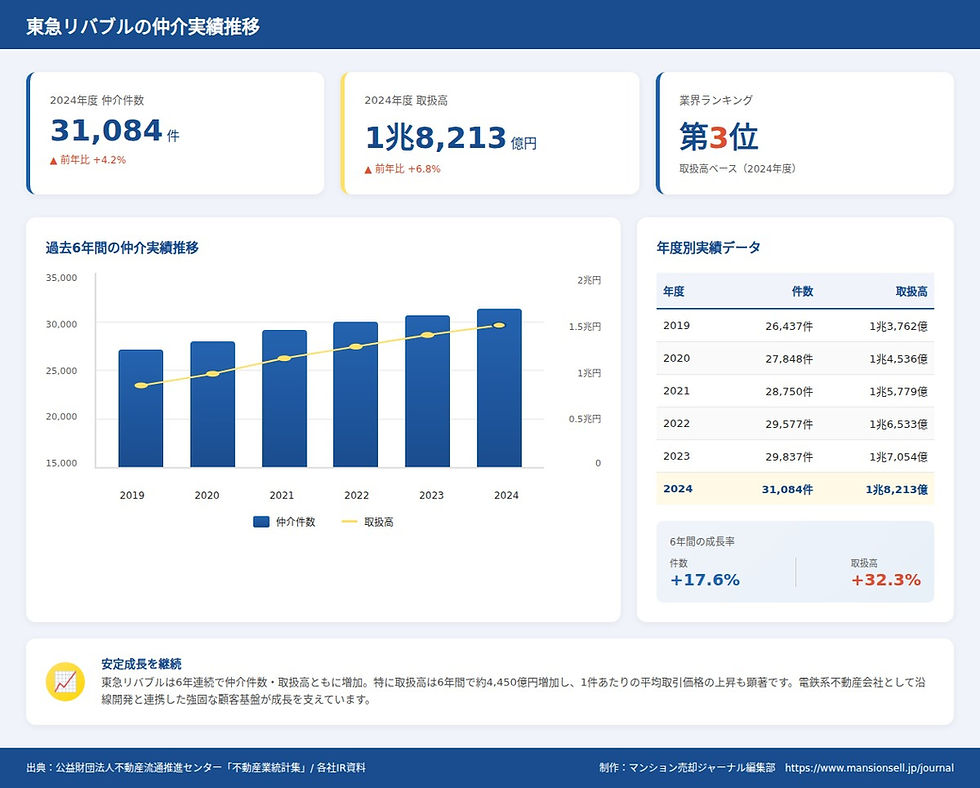
Task: Open the mansionsell.jp journal URL in footer
Action: tap(869, 767)
